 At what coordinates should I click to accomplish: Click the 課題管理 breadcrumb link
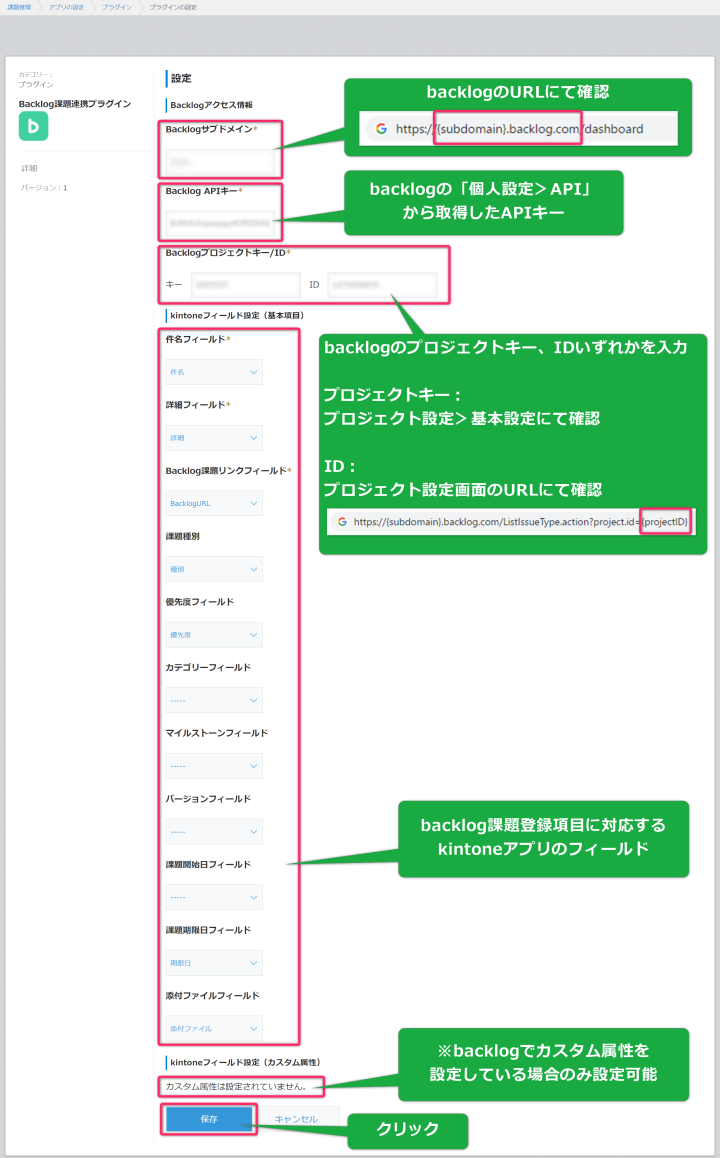17,7
